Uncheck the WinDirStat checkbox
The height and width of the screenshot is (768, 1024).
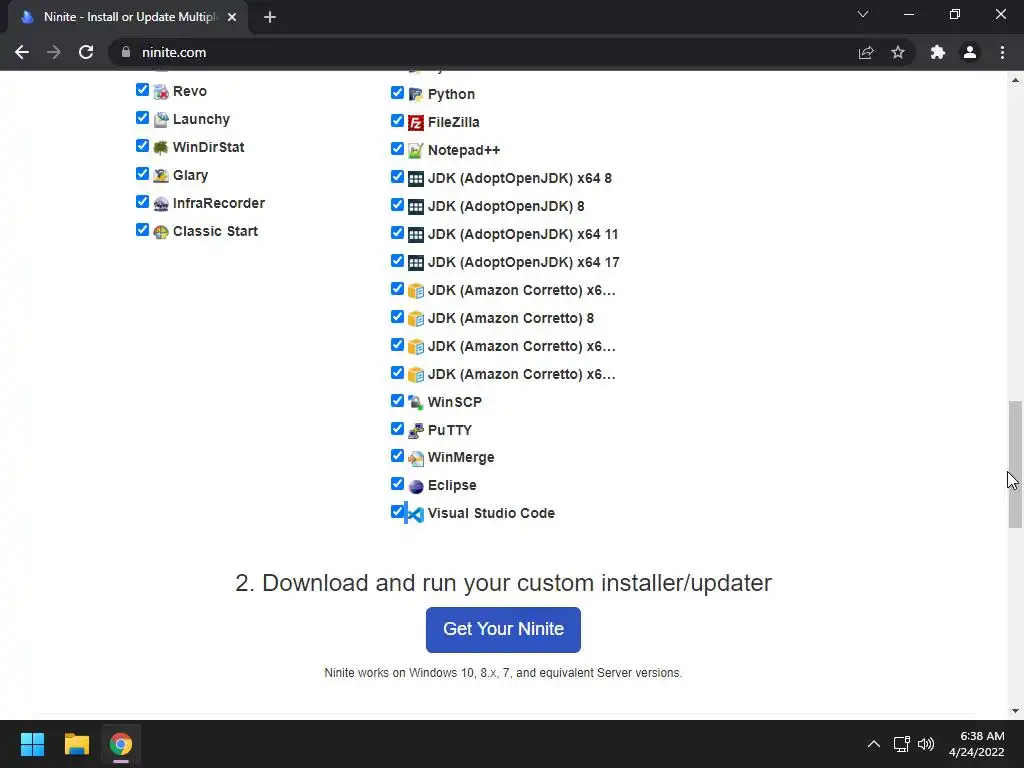click(142, 146)
